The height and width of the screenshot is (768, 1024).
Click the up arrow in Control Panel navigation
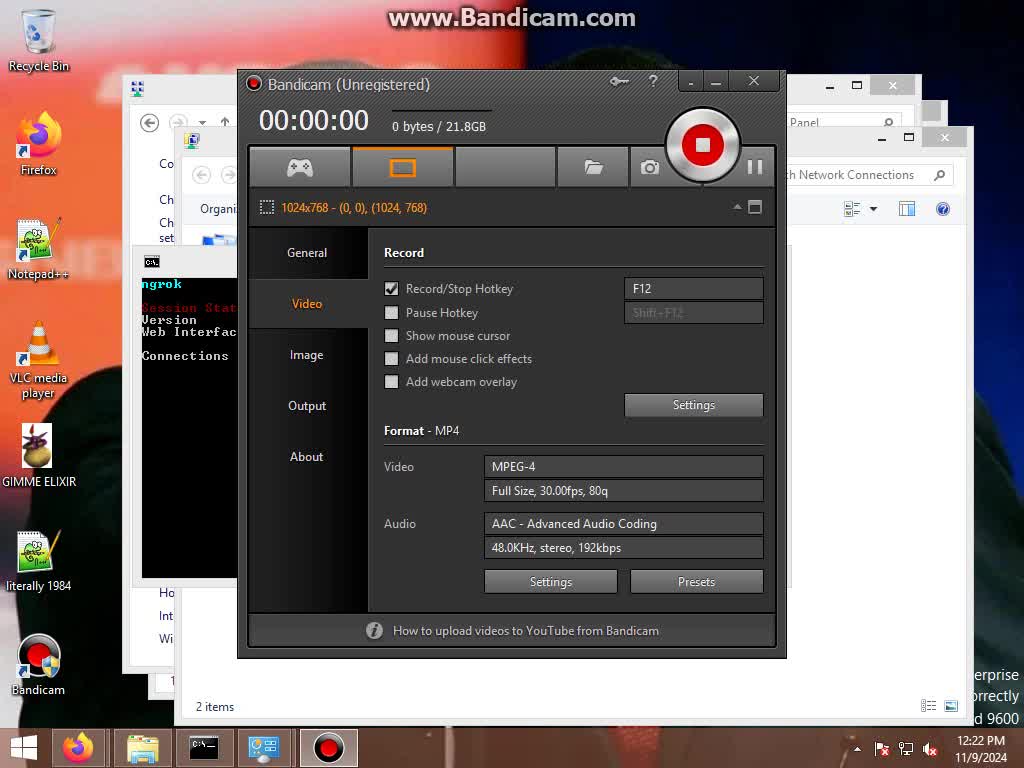pyautogui.click(x=225, y=122)
